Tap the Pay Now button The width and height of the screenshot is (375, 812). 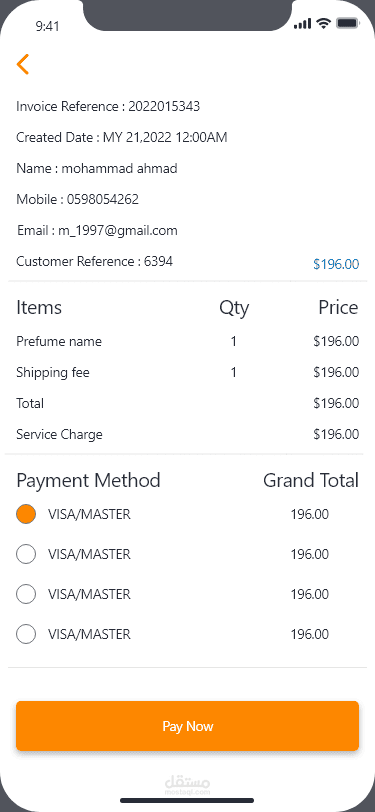pos(188,726)
